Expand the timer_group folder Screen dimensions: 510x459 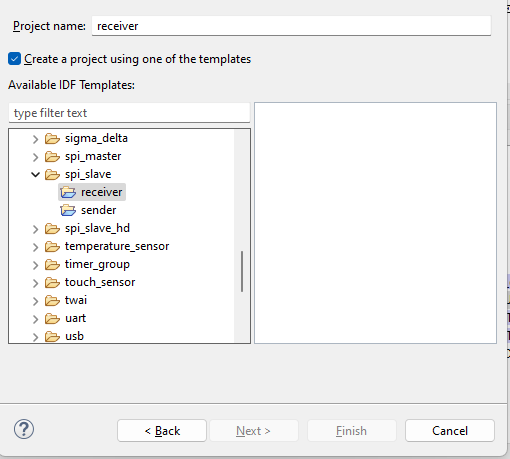click(x=35, y=265)
